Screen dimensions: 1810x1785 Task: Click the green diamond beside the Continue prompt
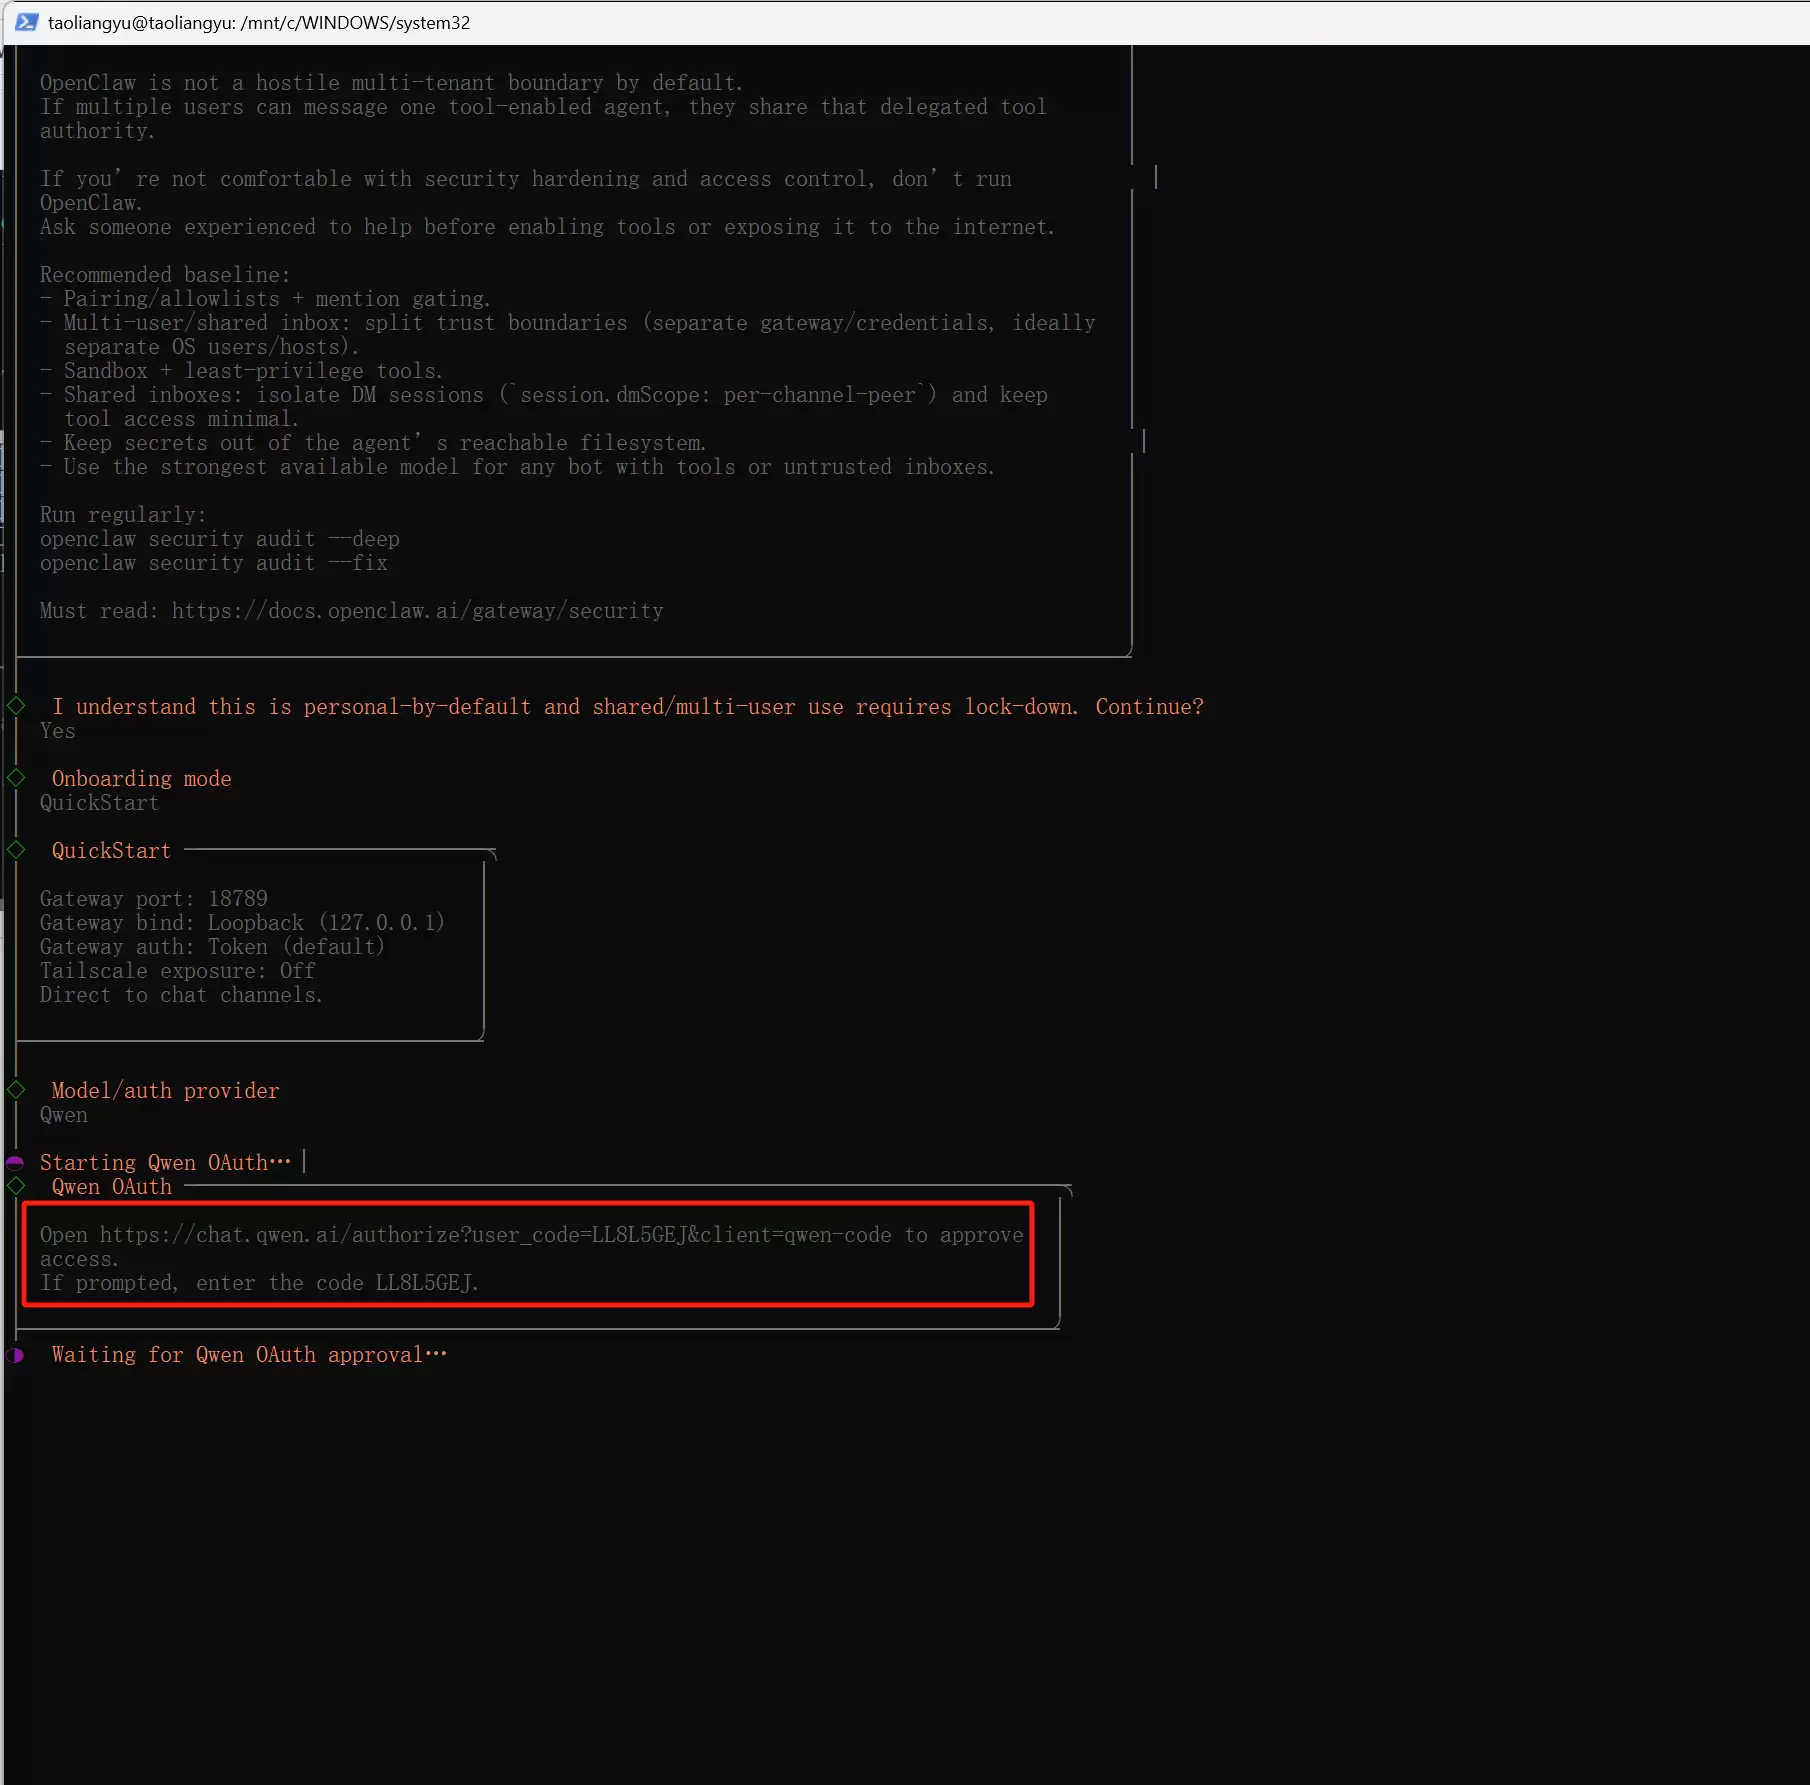16,706
